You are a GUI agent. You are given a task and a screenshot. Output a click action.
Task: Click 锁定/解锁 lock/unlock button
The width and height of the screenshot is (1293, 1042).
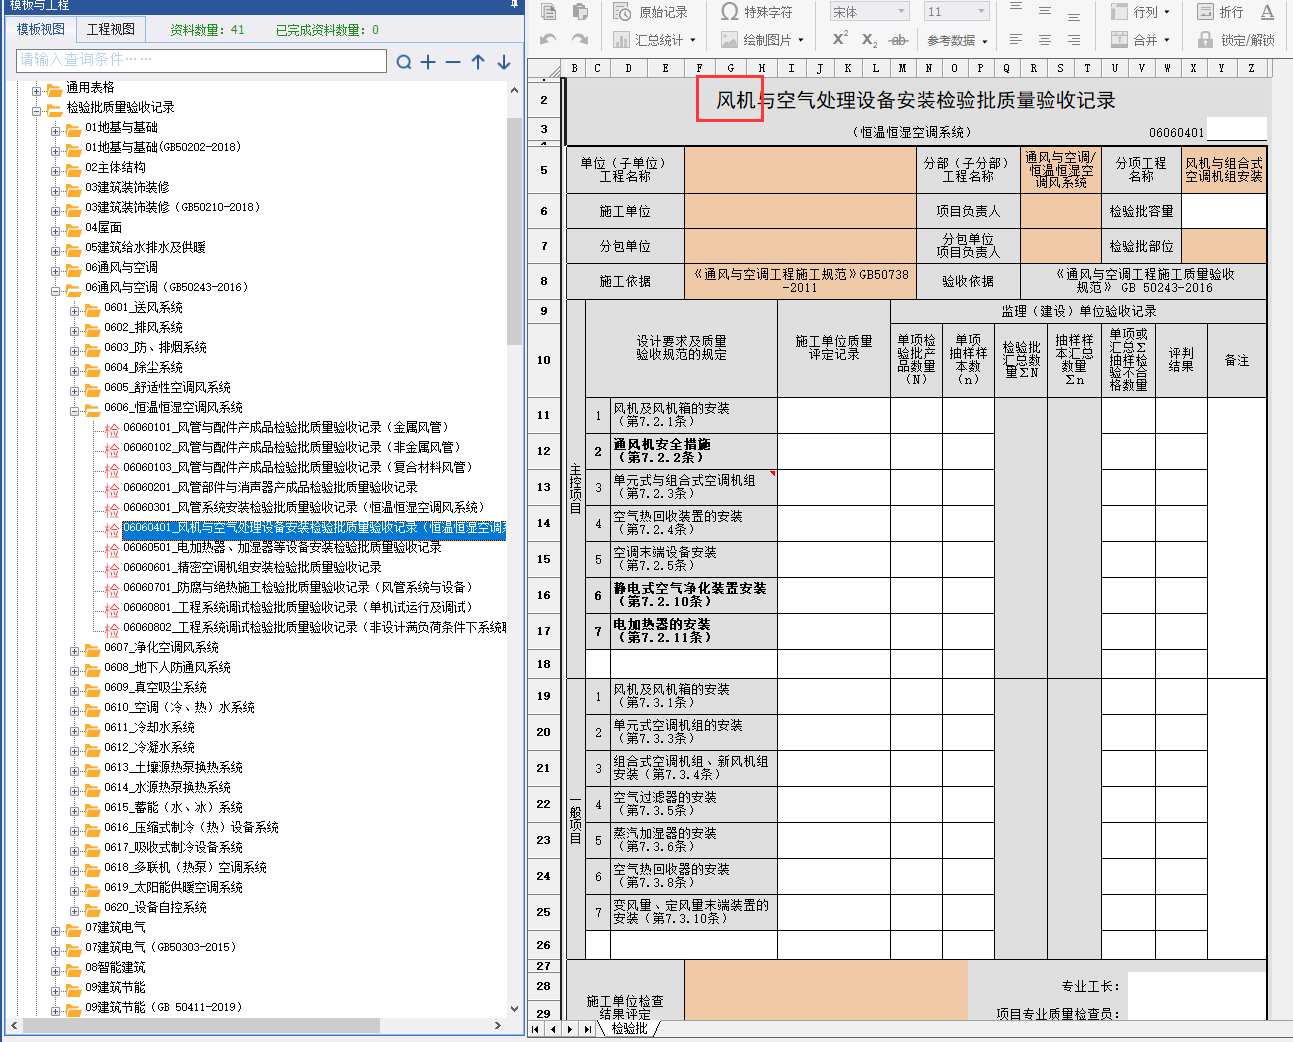tap(1236, 40)
